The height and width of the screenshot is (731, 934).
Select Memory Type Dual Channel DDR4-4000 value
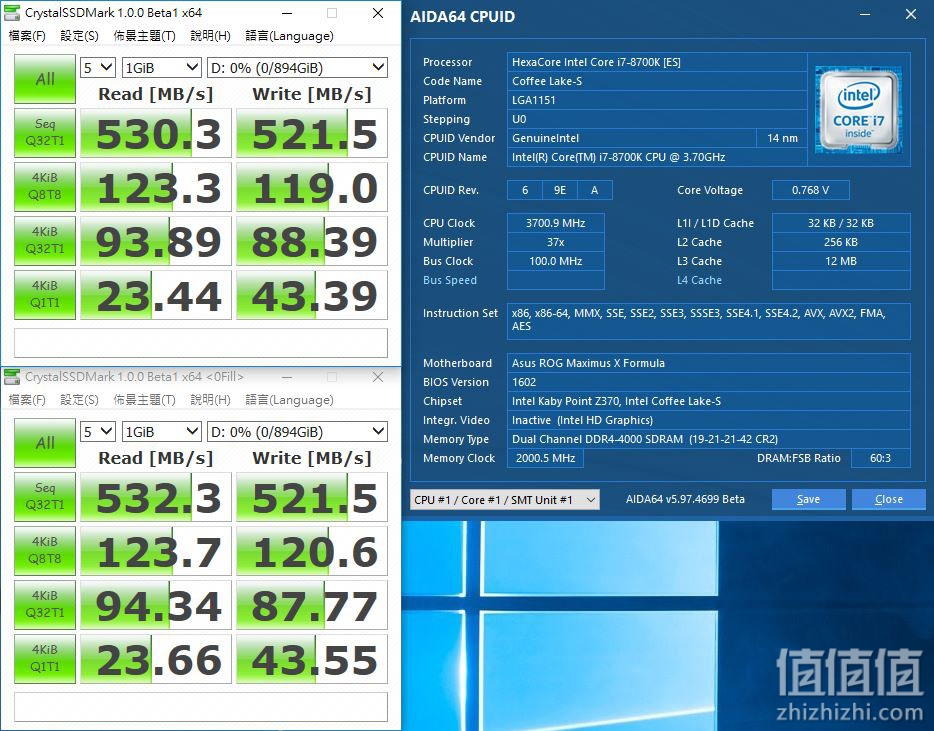(x=708, y=439)
